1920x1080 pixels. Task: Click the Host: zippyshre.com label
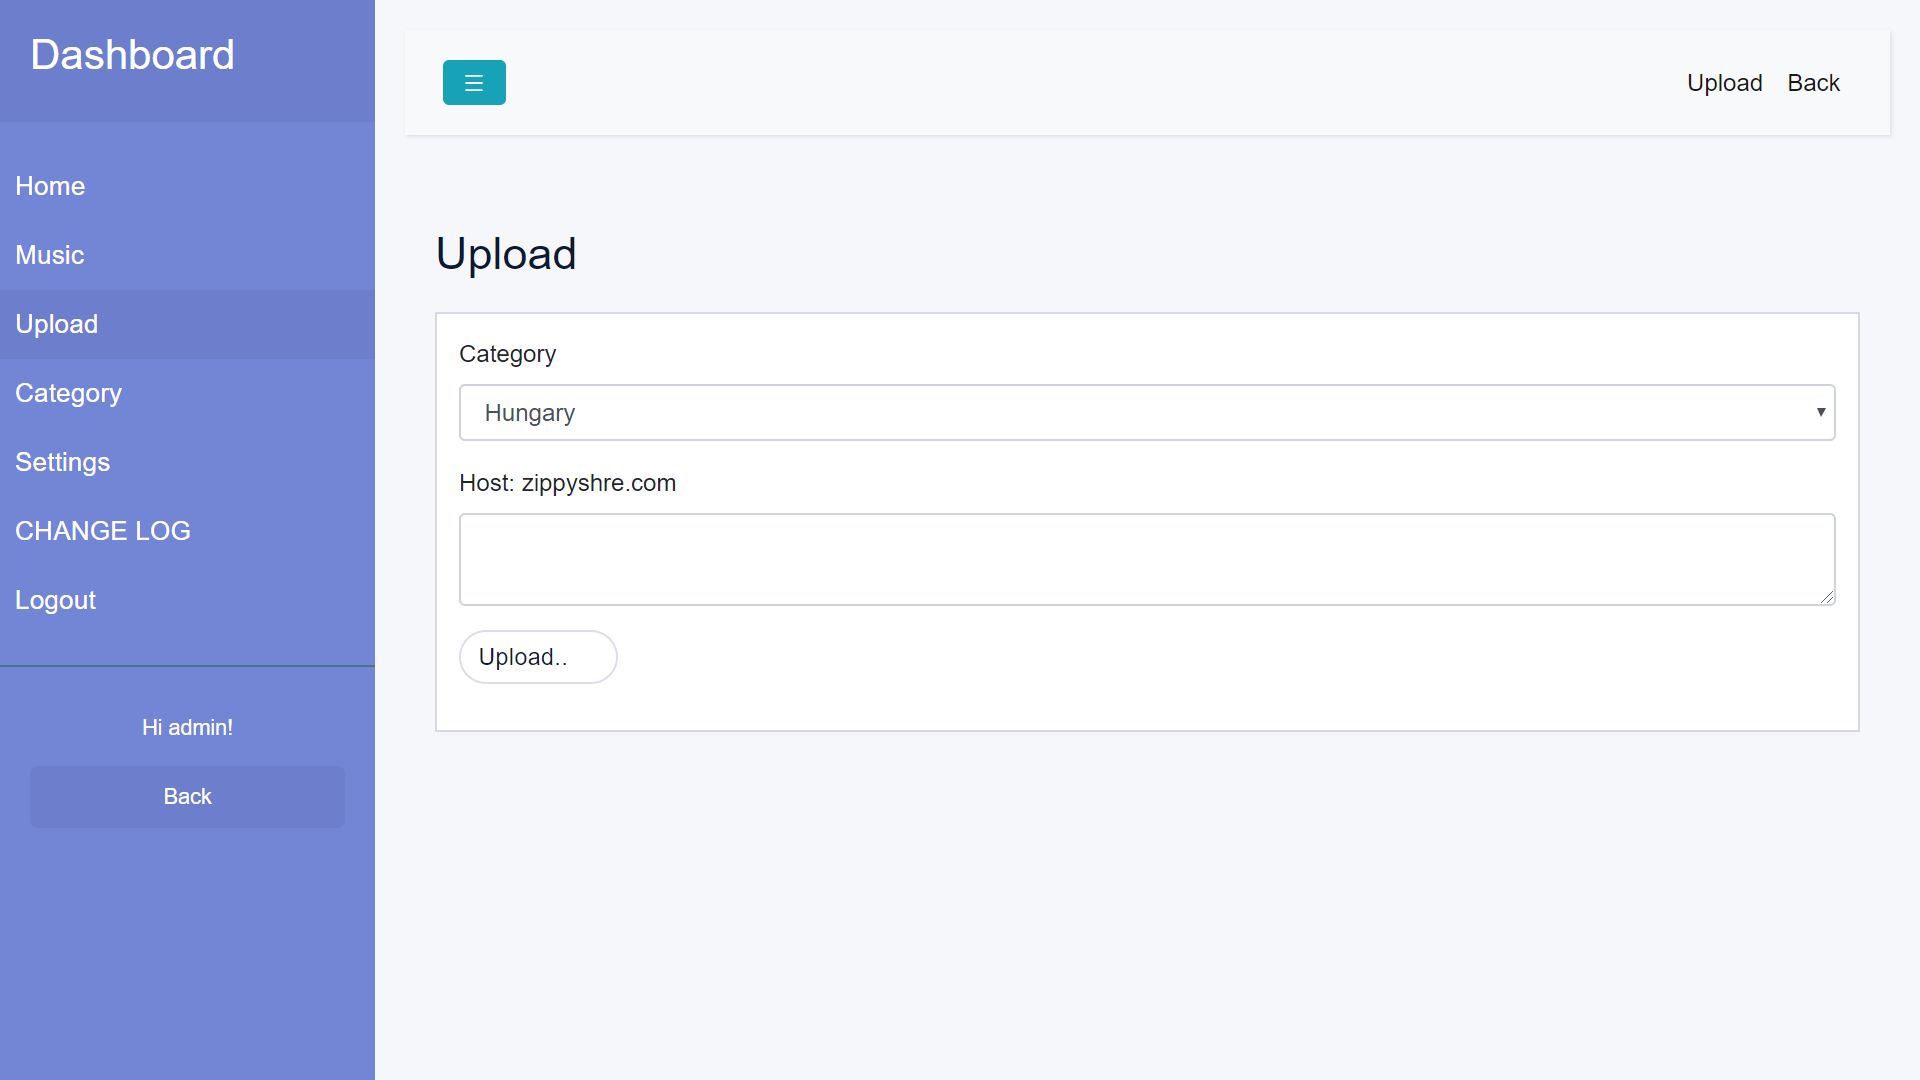[567, 483]
